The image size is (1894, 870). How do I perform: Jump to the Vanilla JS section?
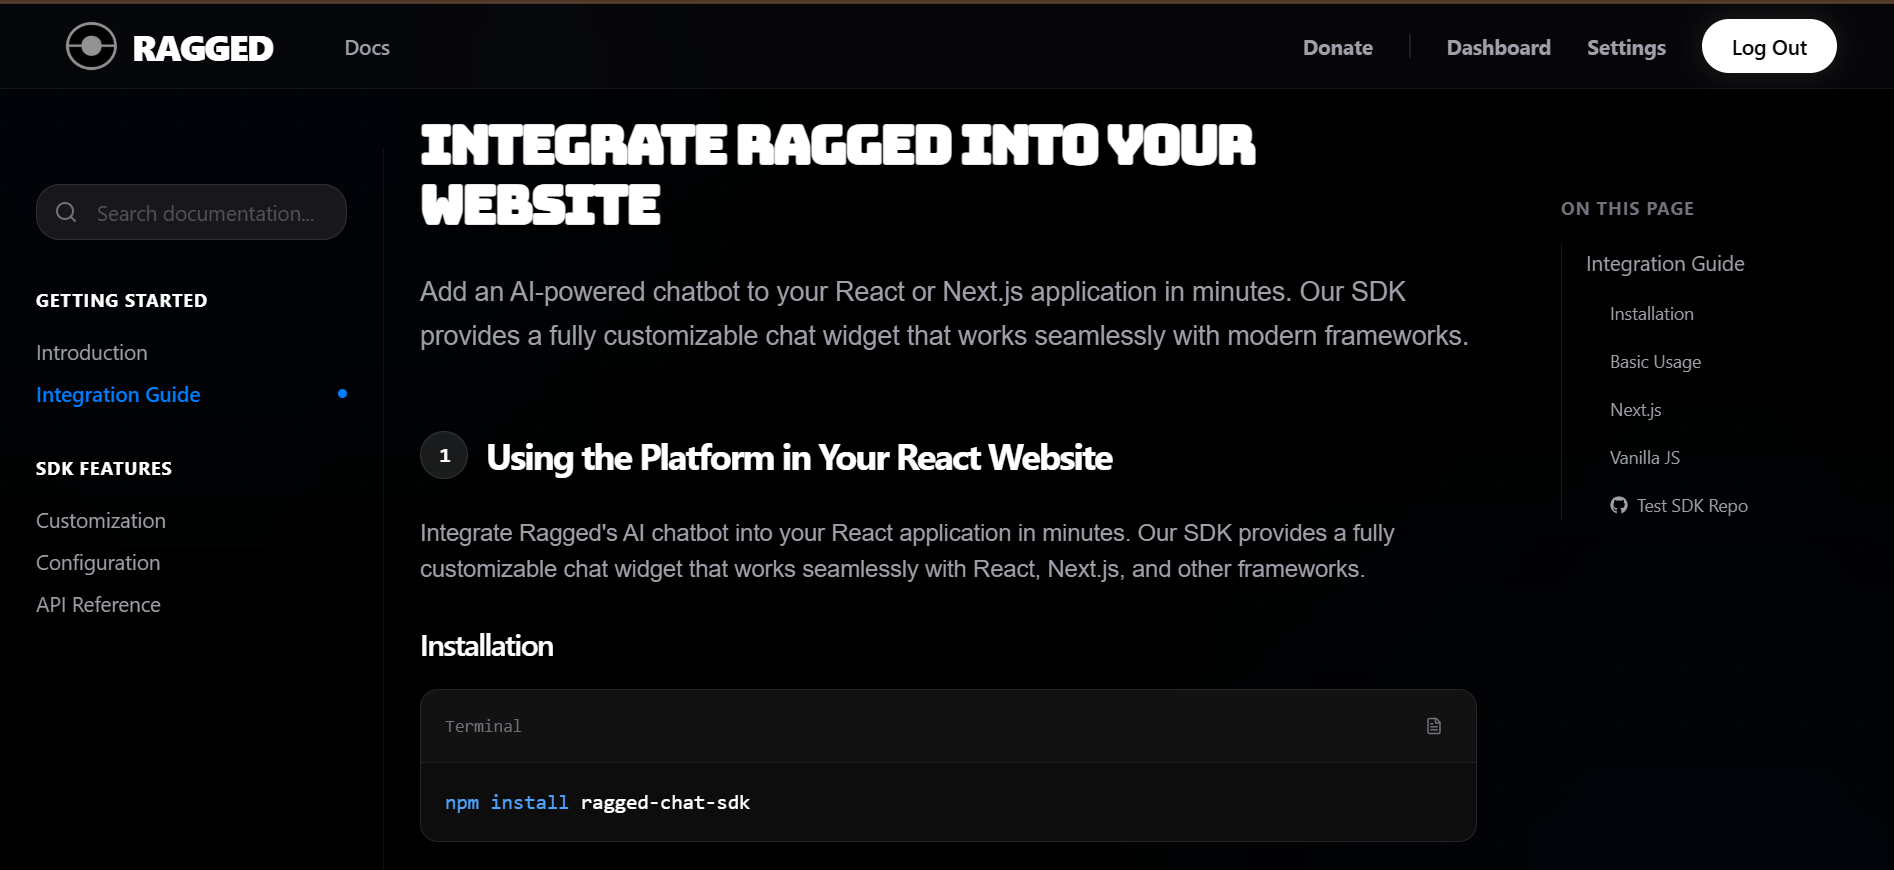tap(1644, 457)
